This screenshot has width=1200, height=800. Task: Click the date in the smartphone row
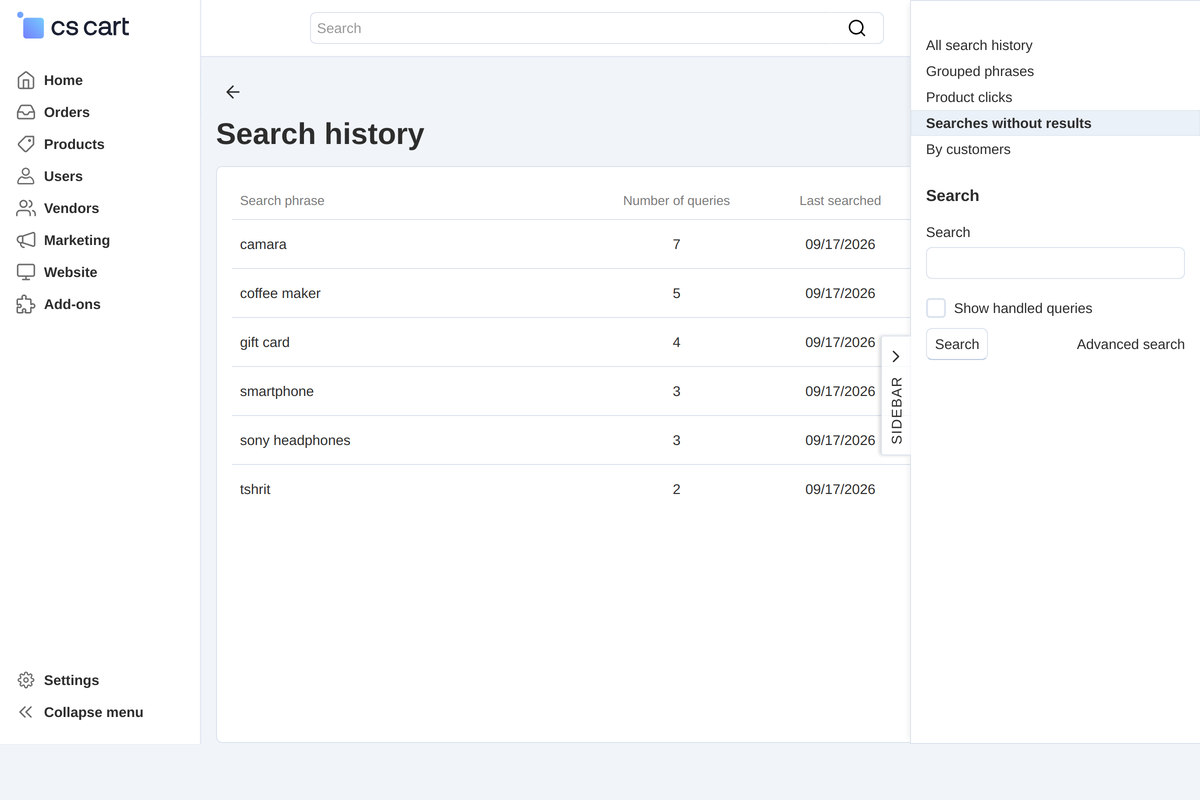840,391
